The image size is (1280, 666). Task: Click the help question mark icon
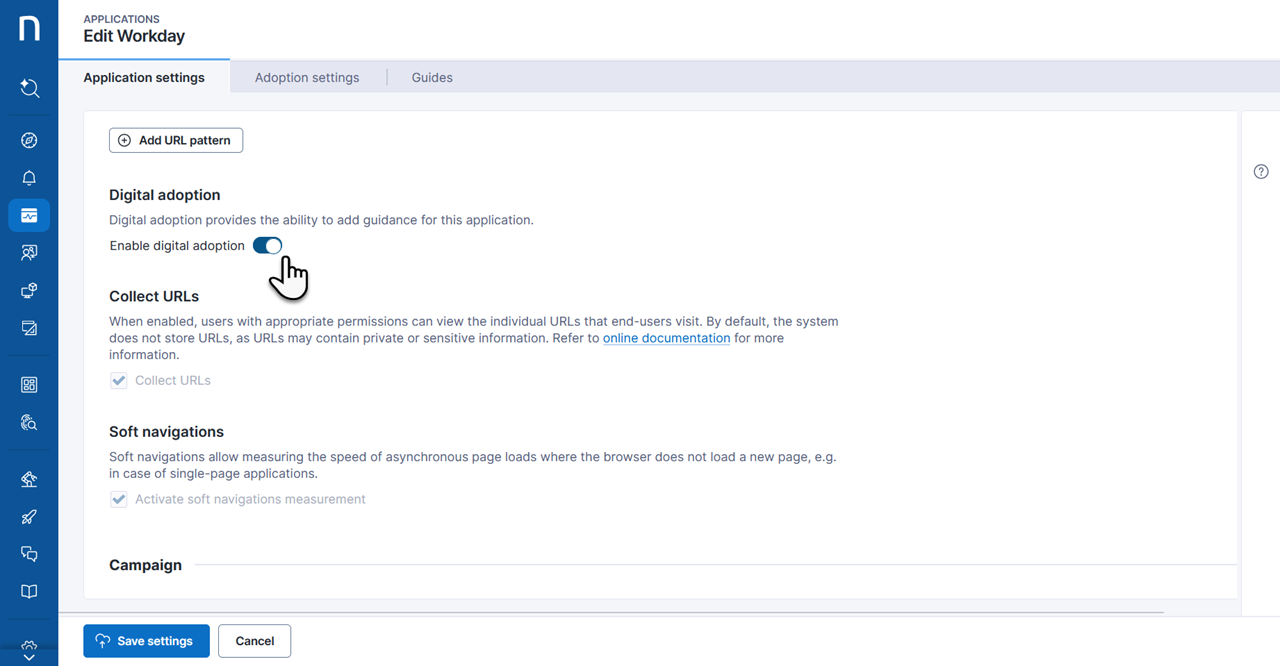click(1261, 172)
